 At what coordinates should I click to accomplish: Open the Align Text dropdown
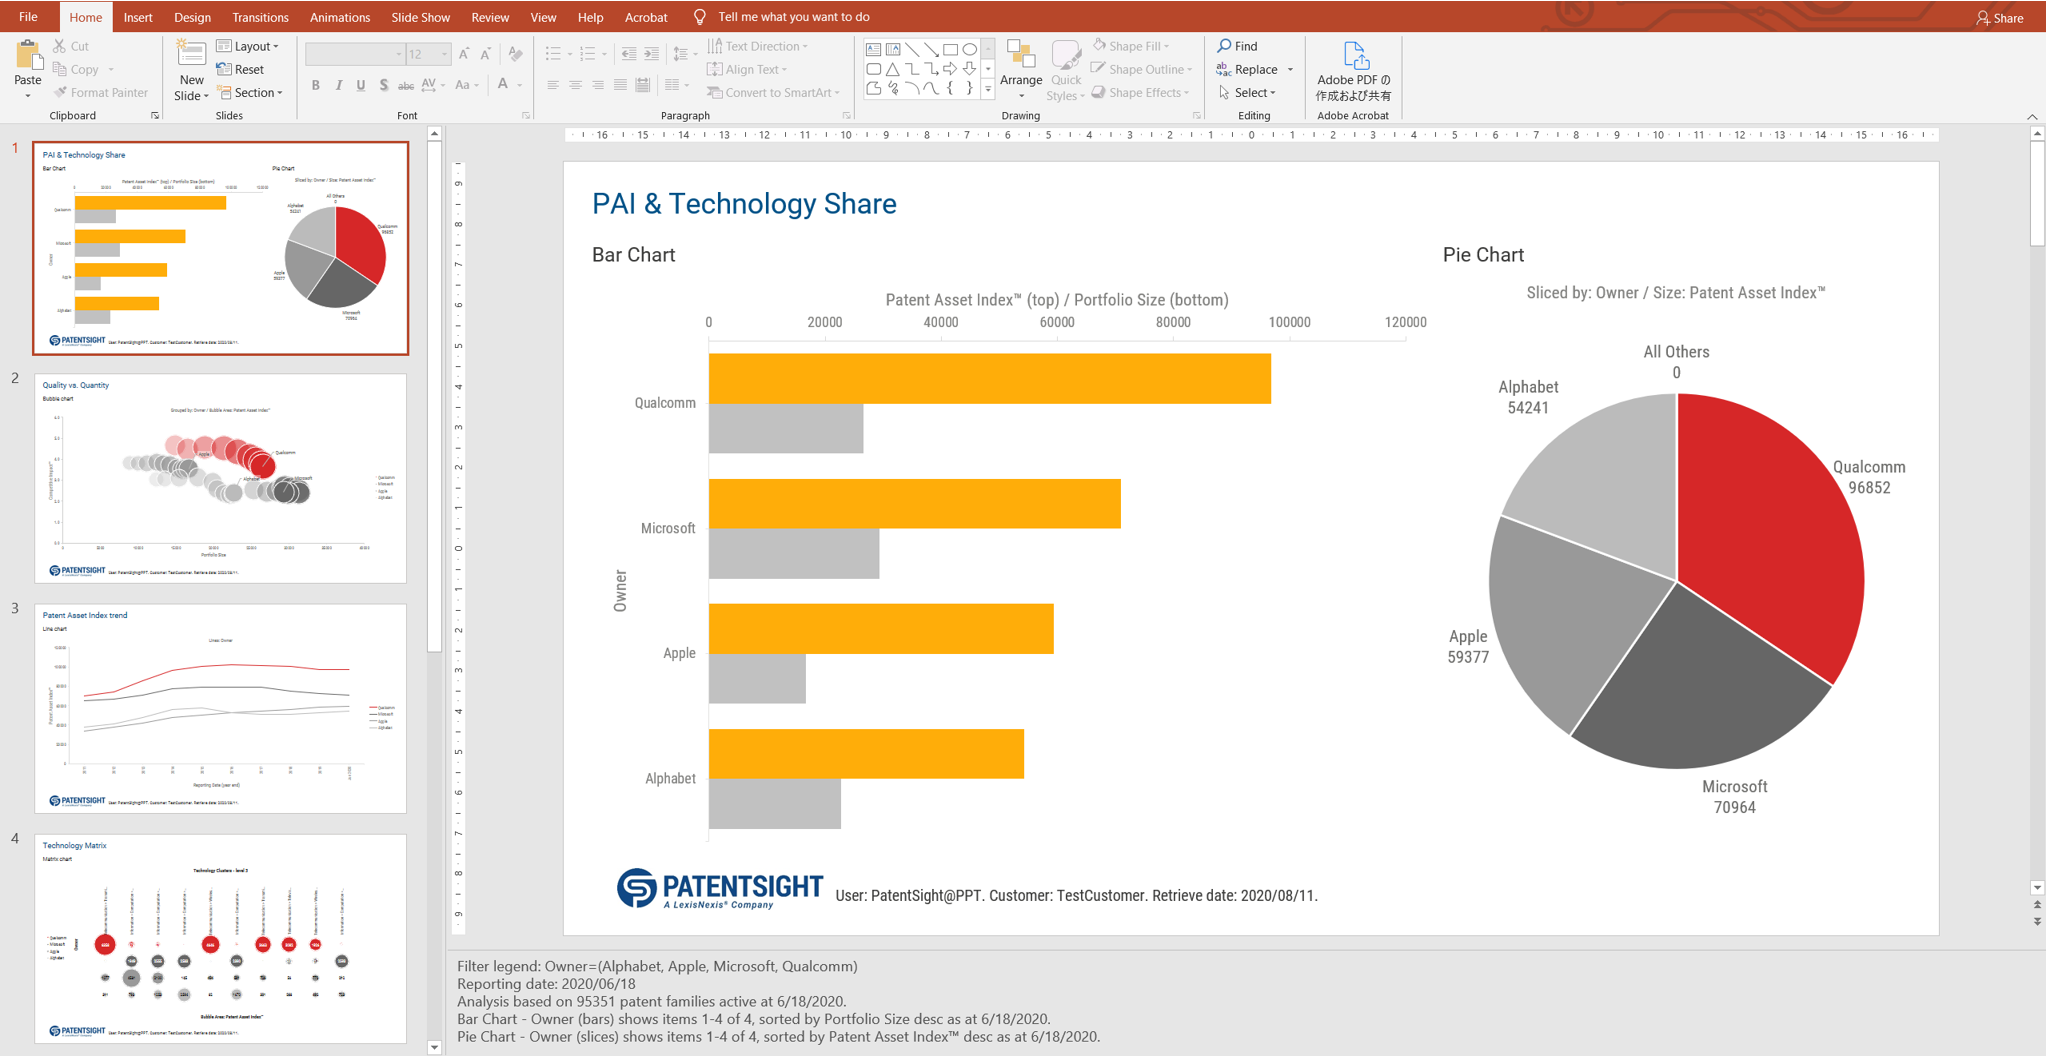click(747, 69)
